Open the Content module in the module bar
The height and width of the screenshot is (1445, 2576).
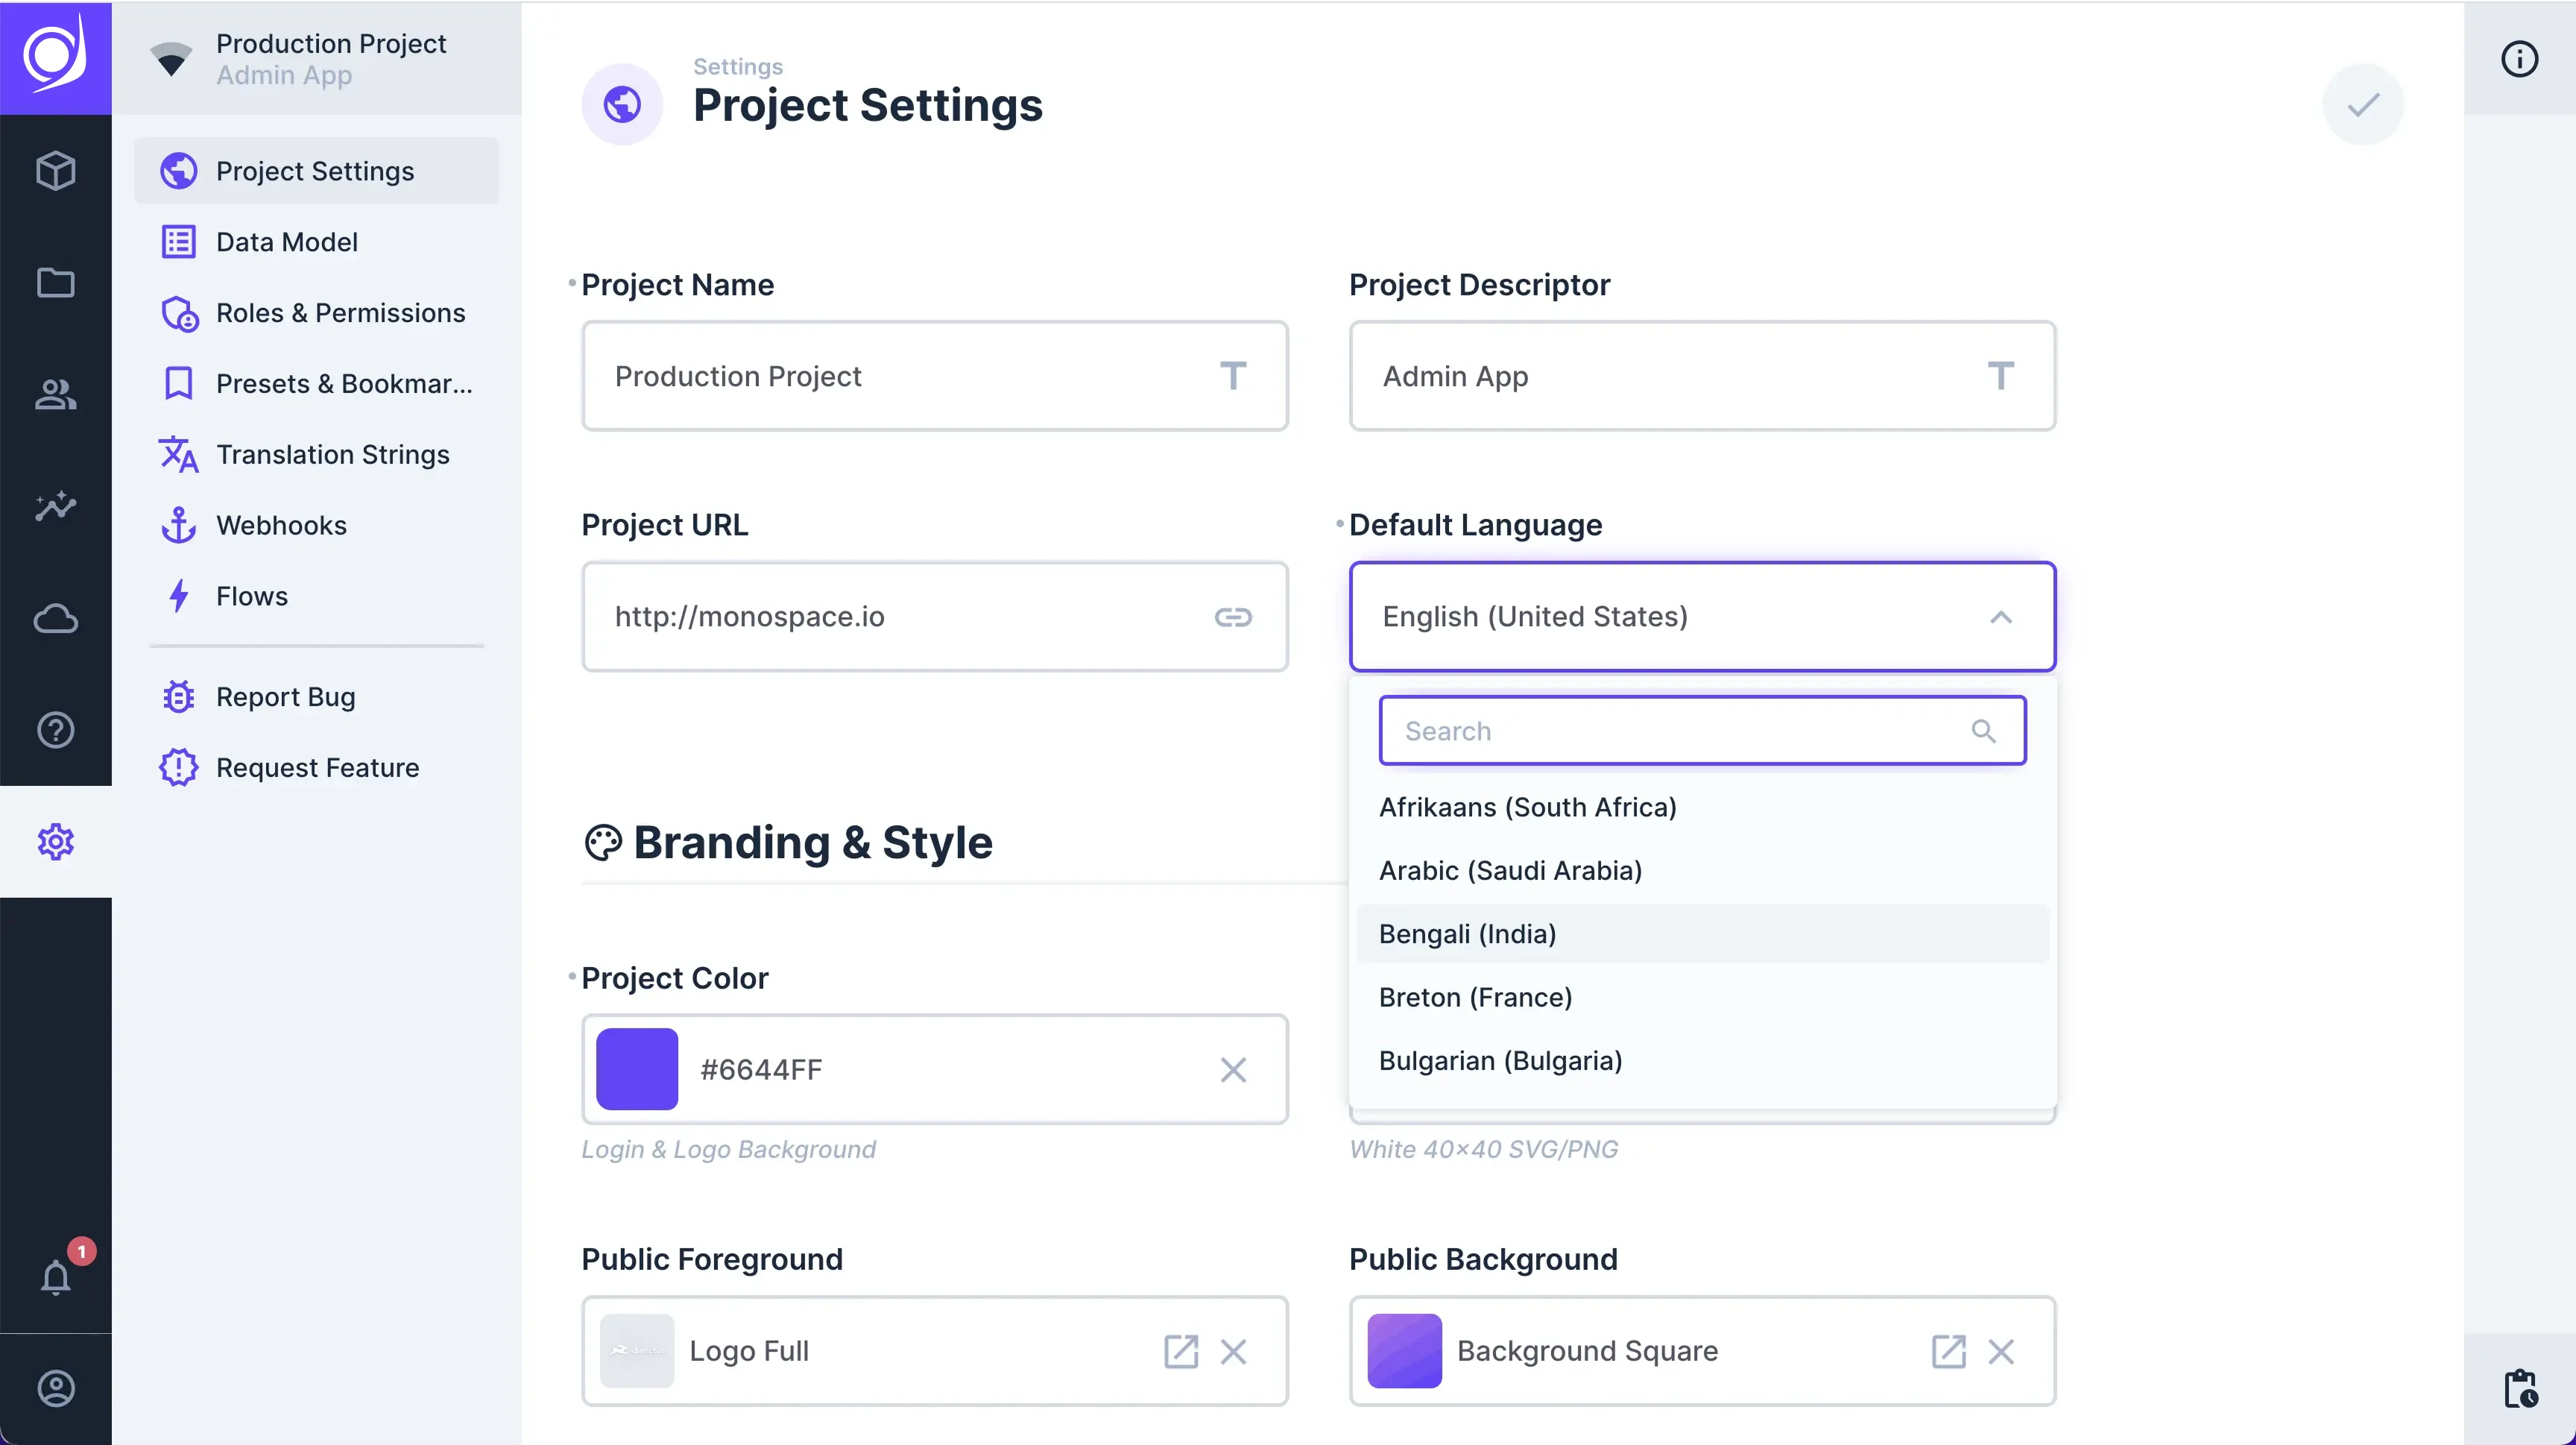point(56,170)
